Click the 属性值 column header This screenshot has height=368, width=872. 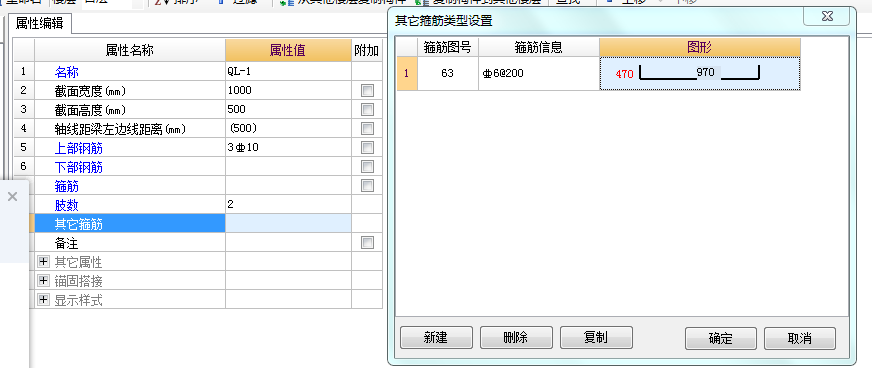click(288, 51)
